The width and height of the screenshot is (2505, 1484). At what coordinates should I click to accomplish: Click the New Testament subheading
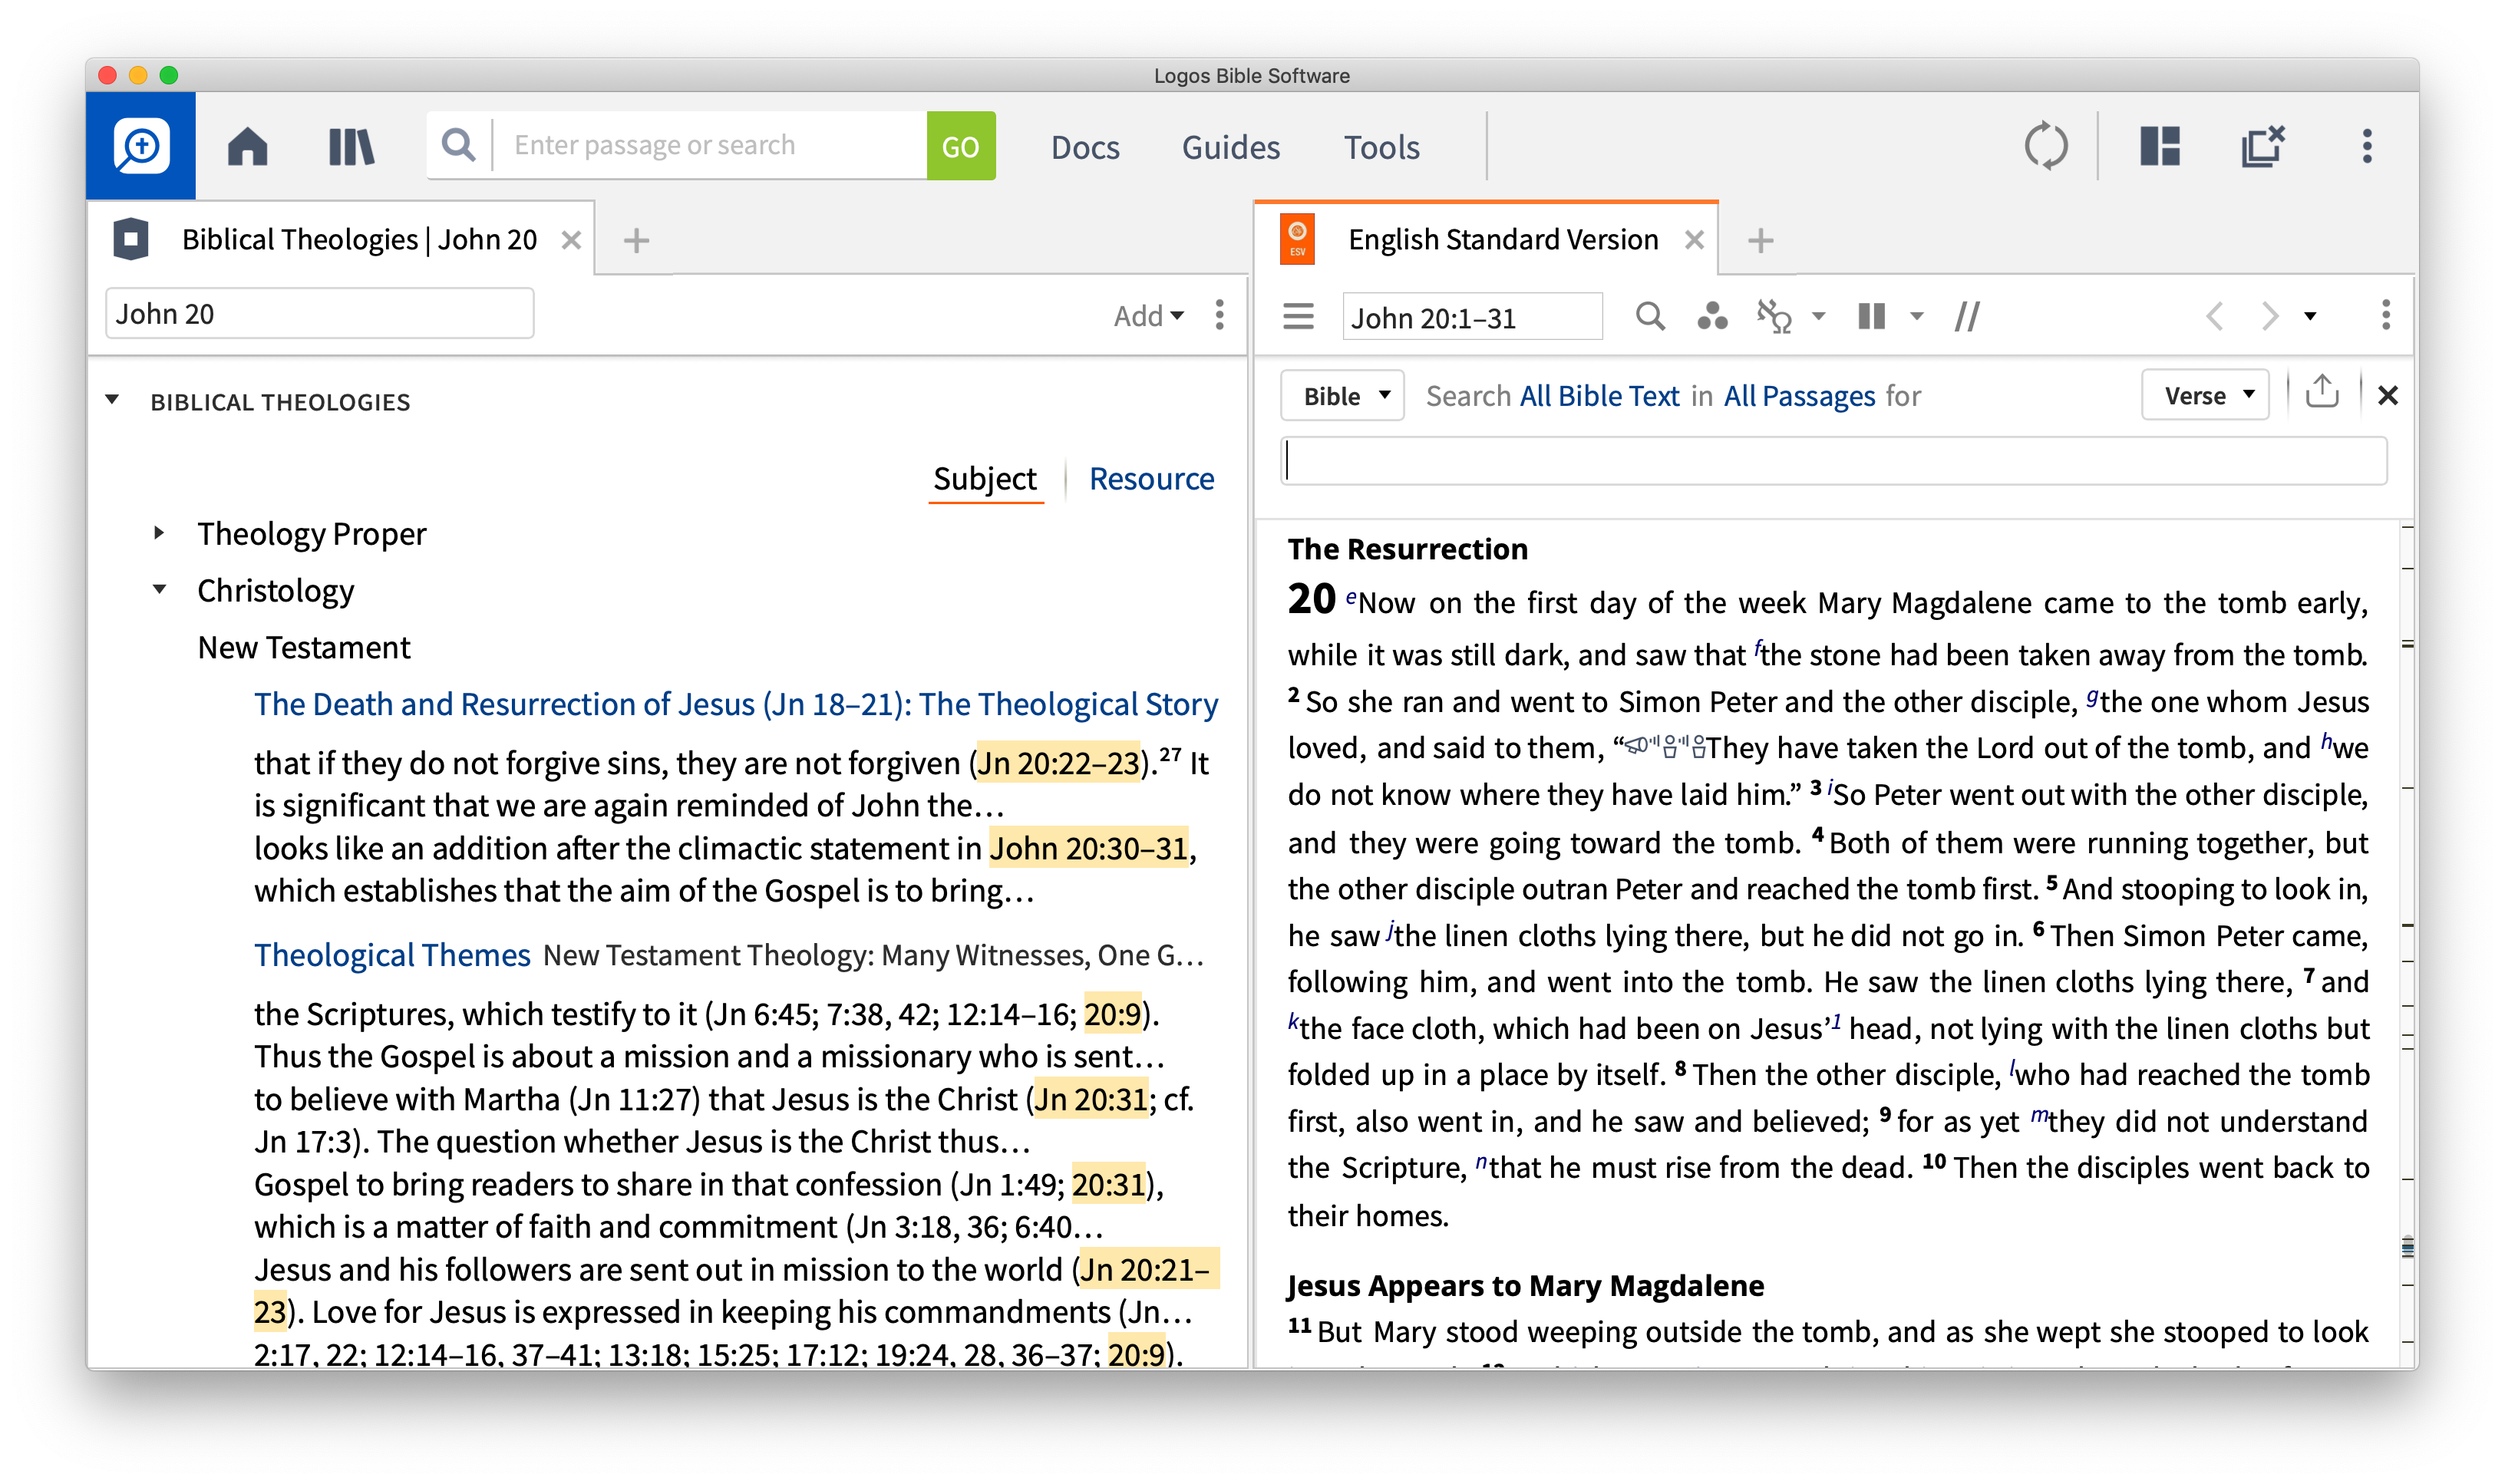(x=303, y=647)
